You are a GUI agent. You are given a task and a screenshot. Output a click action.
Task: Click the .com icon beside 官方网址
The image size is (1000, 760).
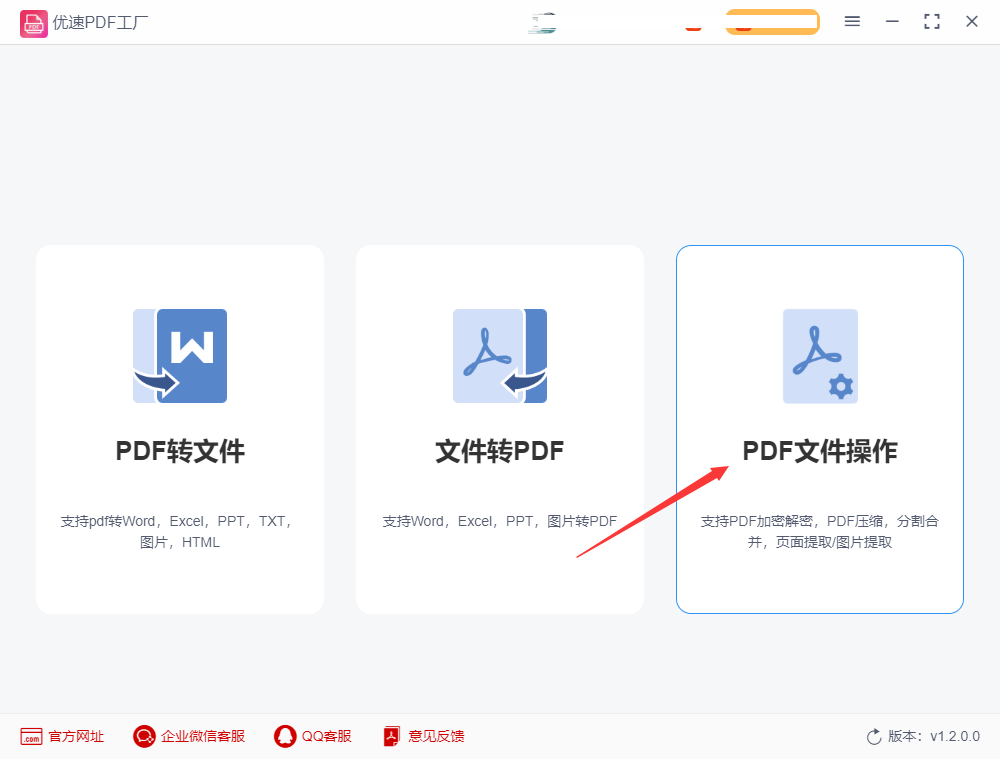point(31,736)
